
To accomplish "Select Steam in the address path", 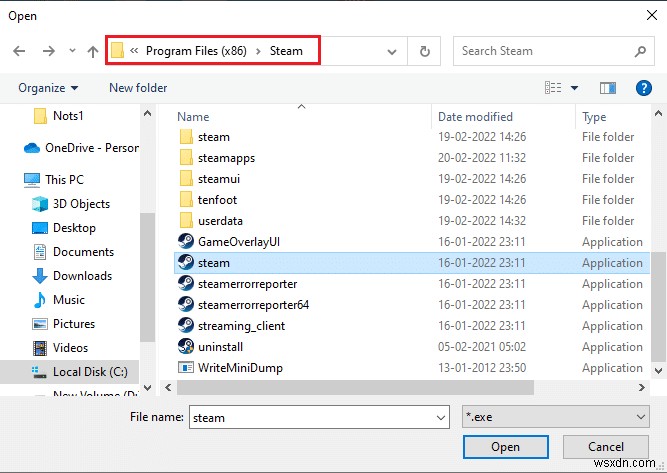I will coord(286,51).
